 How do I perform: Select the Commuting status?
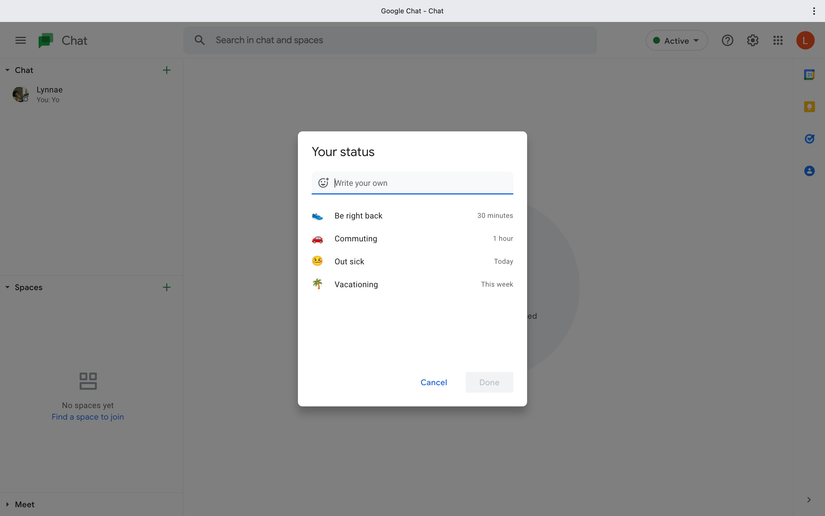412,239
